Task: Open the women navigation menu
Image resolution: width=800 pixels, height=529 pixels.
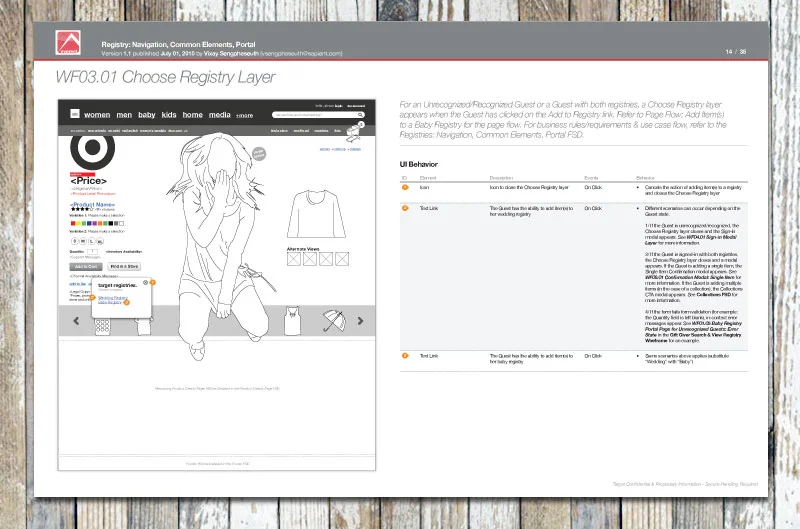Action: tap(97, 115)
